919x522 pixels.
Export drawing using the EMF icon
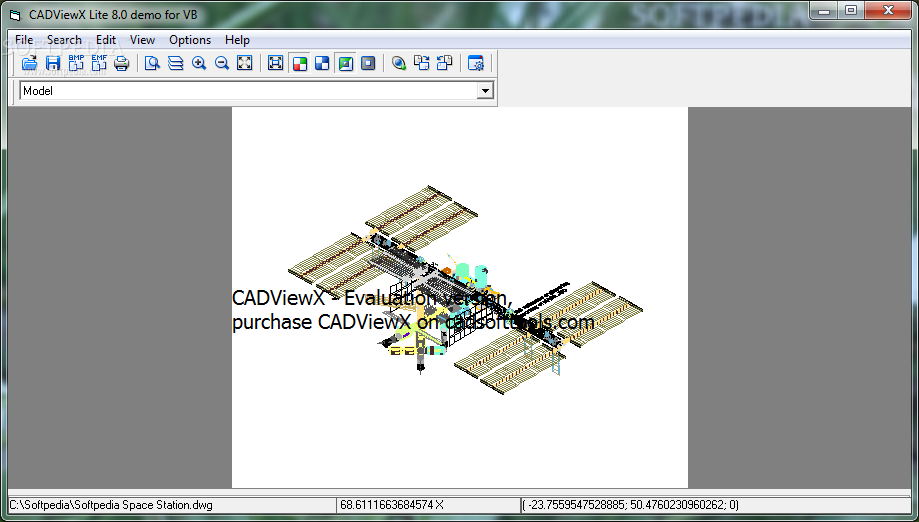point(99,63)
